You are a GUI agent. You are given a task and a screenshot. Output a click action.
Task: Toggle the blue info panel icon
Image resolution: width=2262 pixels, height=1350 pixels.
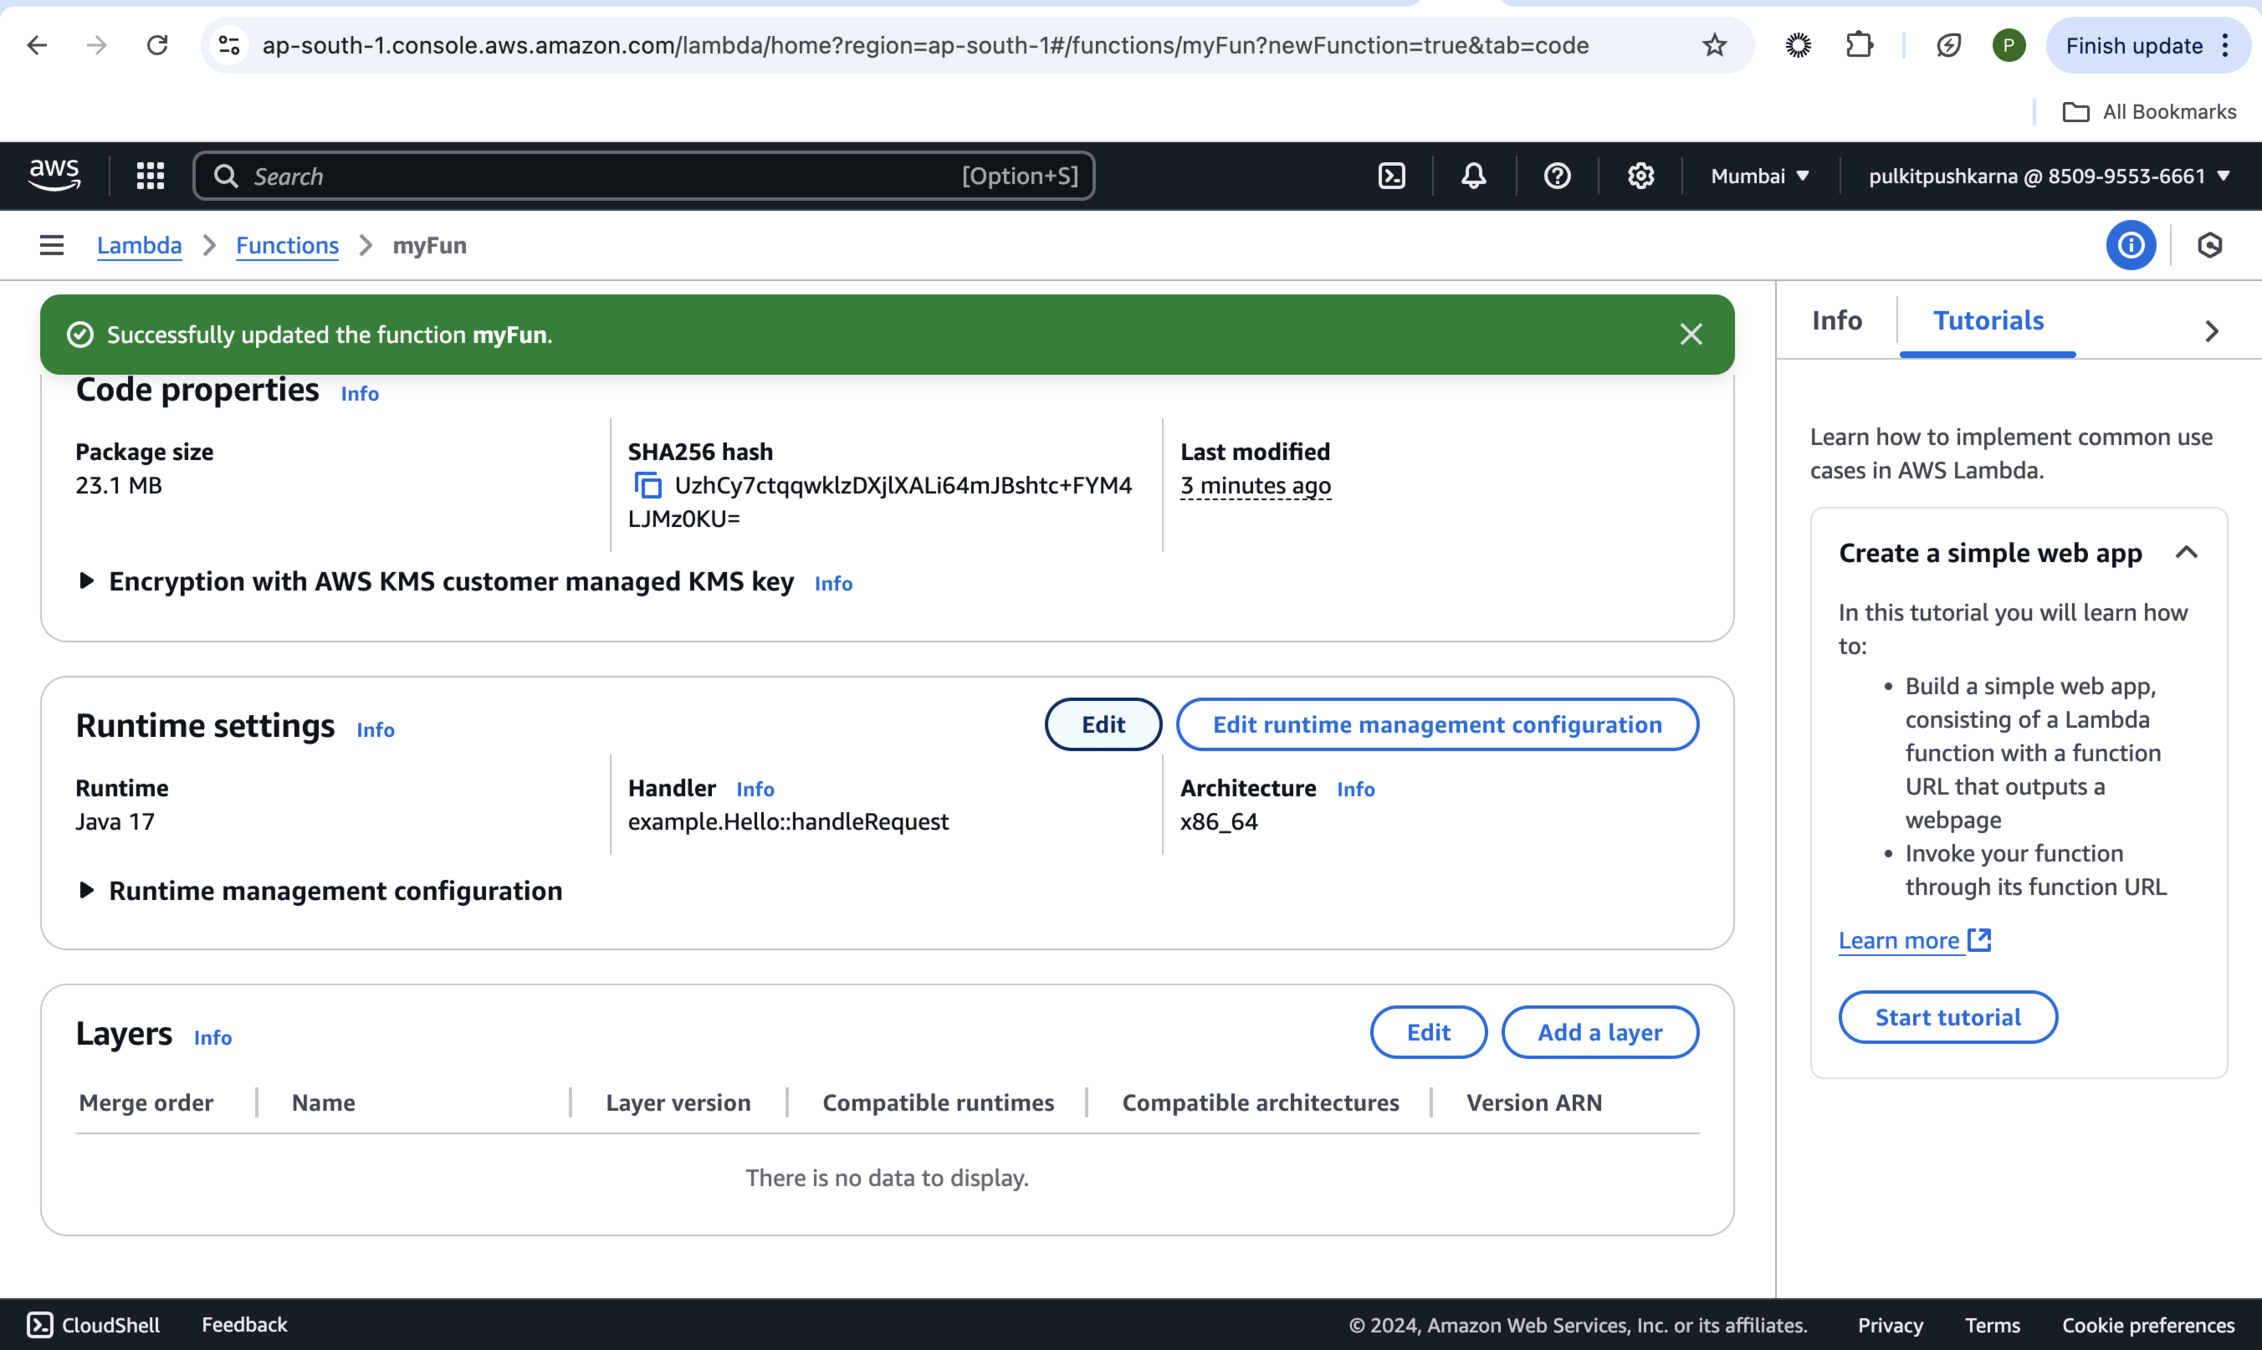2130,245
